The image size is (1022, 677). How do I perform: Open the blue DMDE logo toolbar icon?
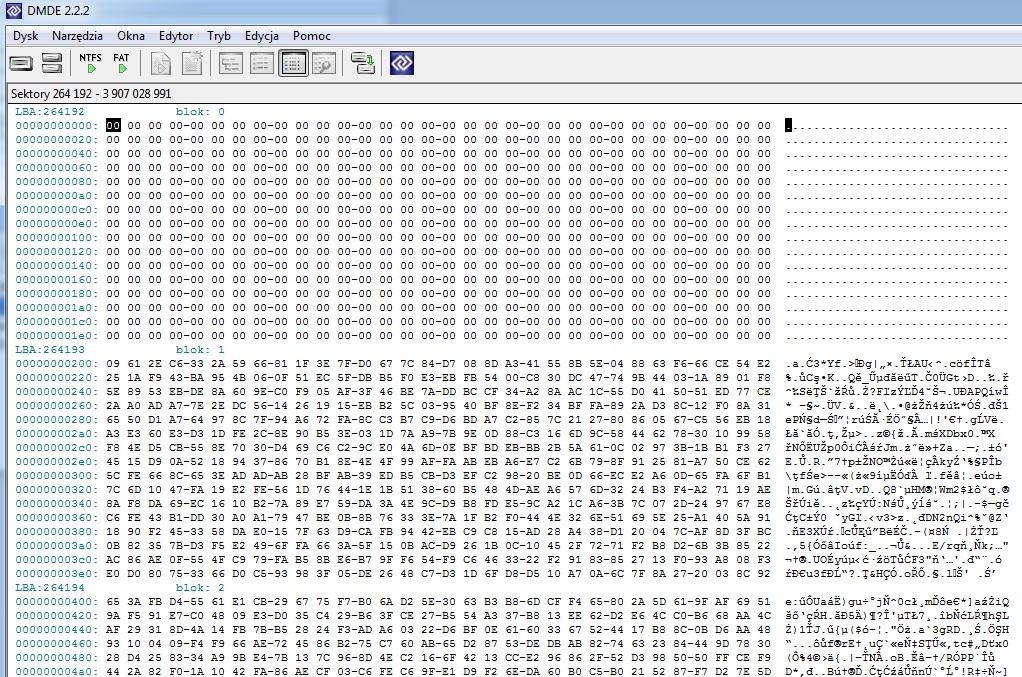tap(402, 63)
